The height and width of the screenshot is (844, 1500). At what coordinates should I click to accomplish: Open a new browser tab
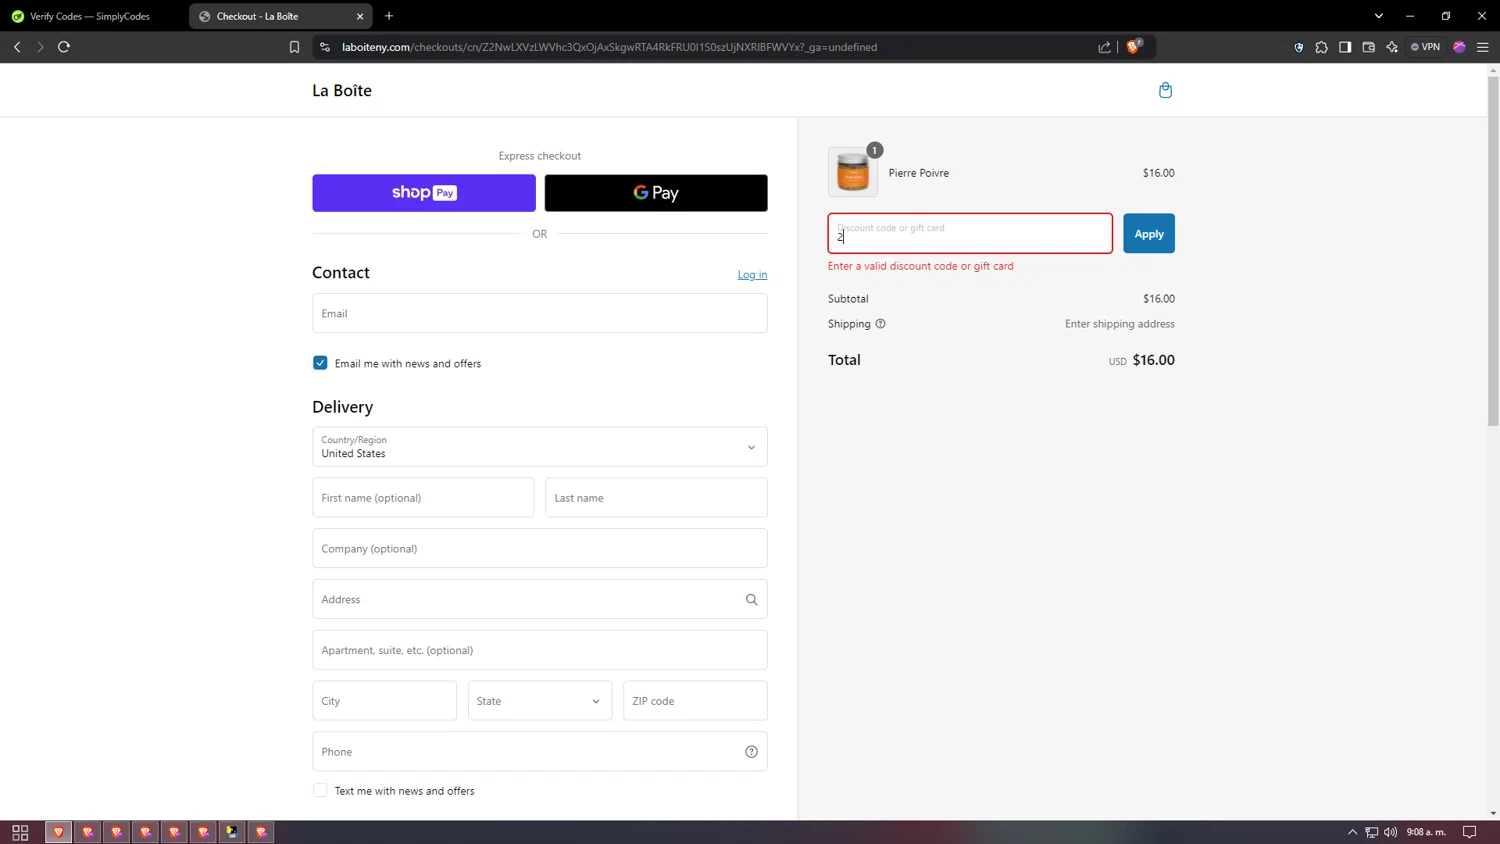point(389,16)
